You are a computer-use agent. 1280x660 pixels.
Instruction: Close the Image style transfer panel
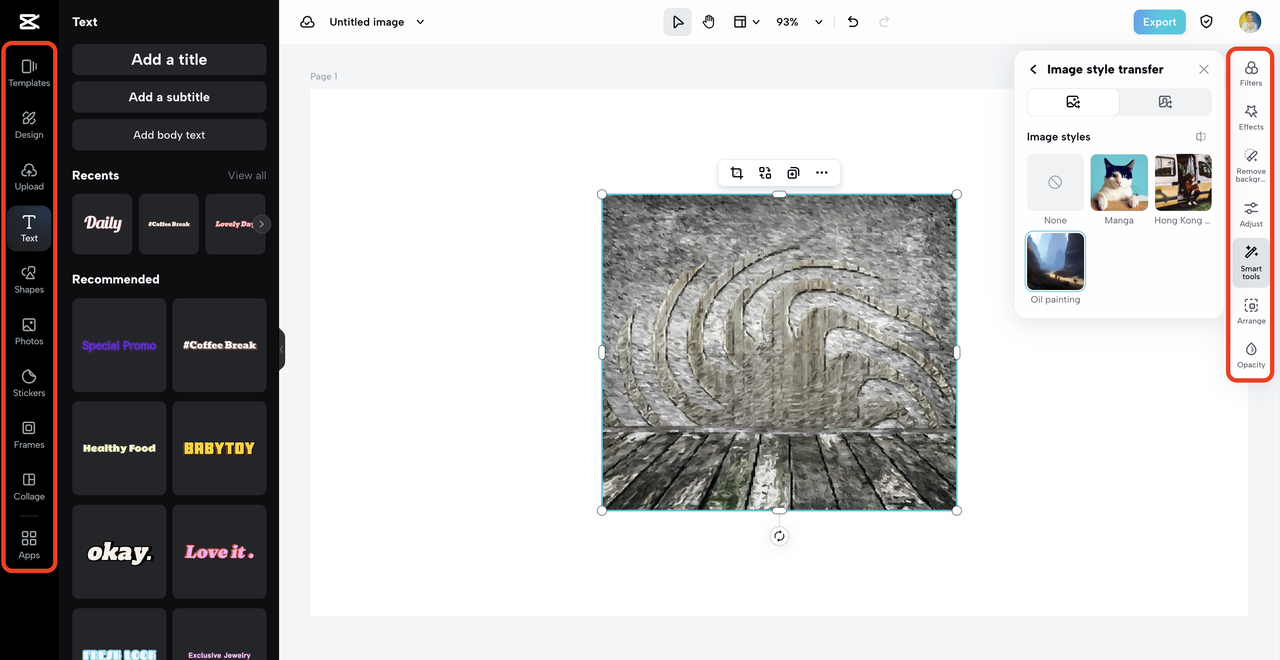point(1204,70)
